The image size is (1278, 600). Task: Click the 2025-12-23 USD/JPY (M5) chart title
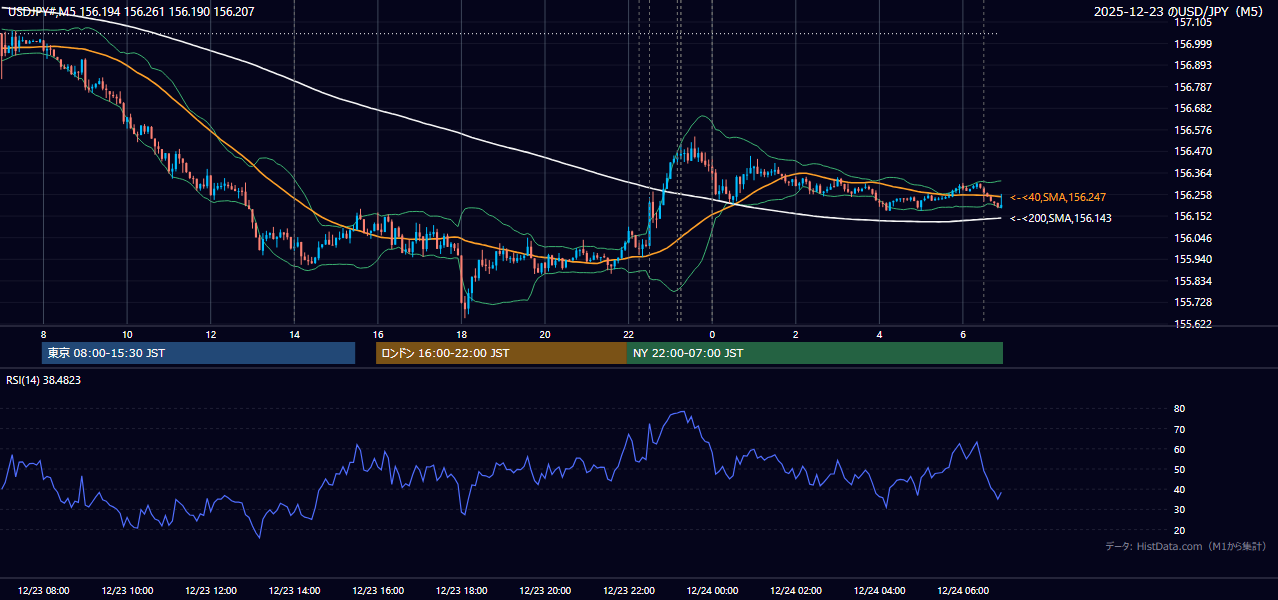[x=1179, y=12]
